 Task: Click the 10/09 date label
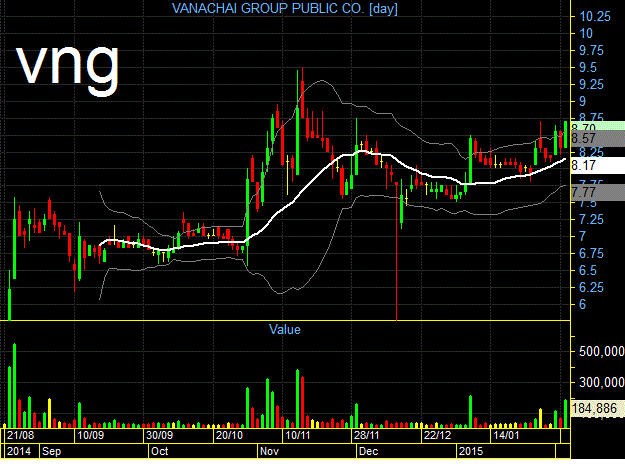click(90, 435)
